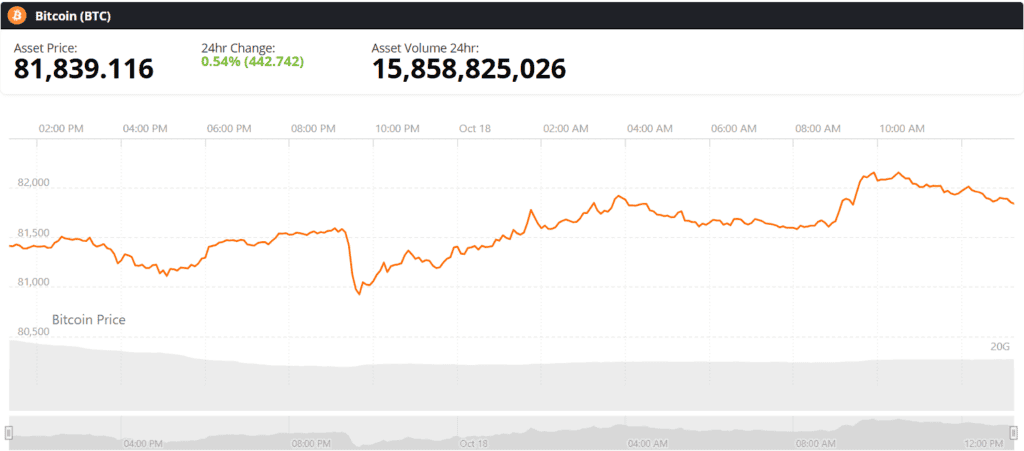Click the navigator 04:00 AM tick label
1024x451 pixels.
coord(647,443)
